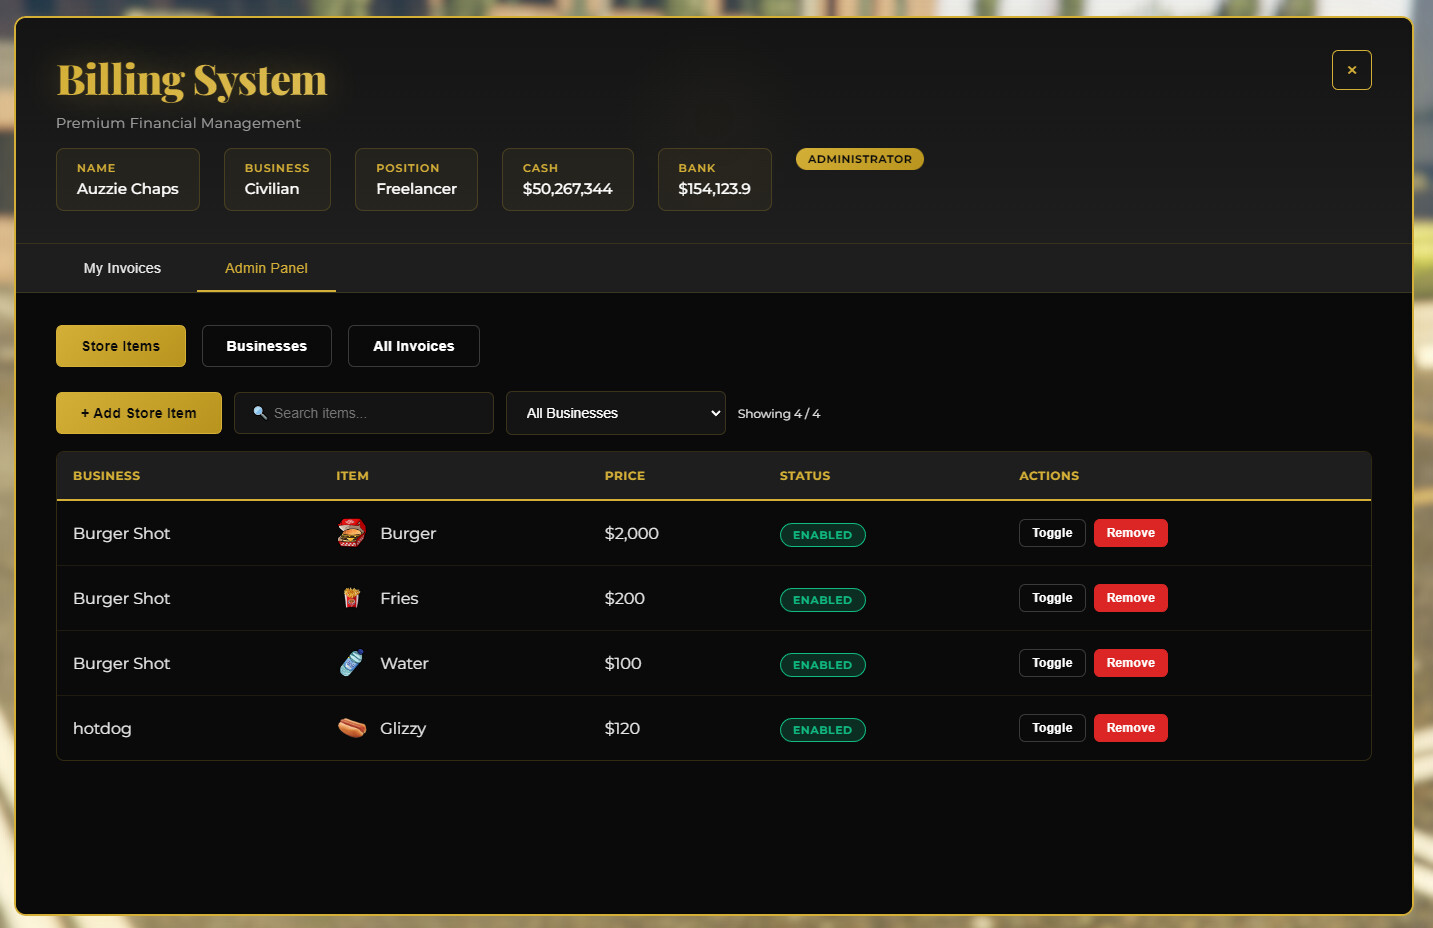Click the Burger price $2,000
Screen dimensions: 1433x928
[632, 533]
